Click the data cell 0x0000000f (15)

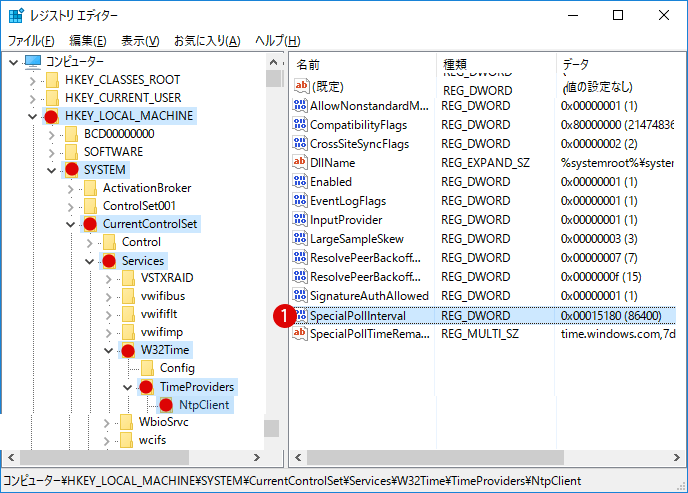click(601, 277)
